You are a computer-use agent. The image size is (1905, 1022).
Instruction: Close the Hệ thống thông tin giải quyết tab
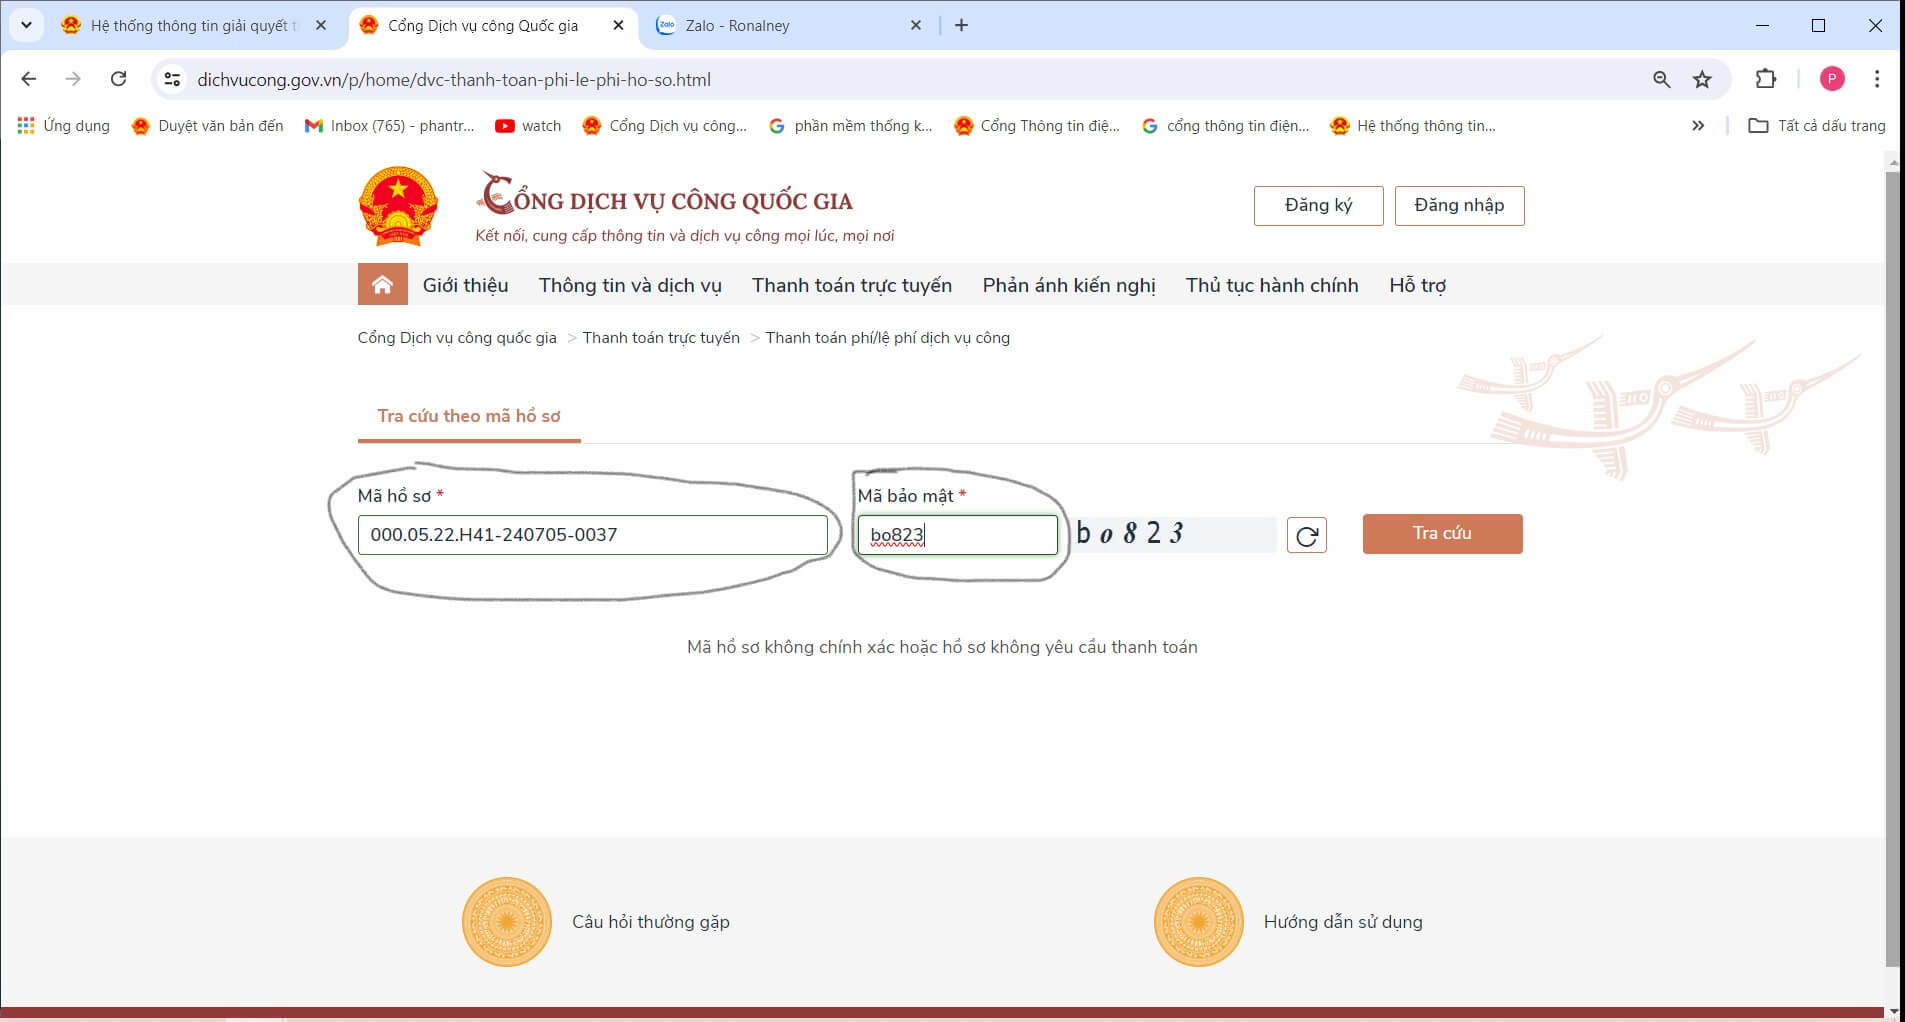[x=320, y=25]
